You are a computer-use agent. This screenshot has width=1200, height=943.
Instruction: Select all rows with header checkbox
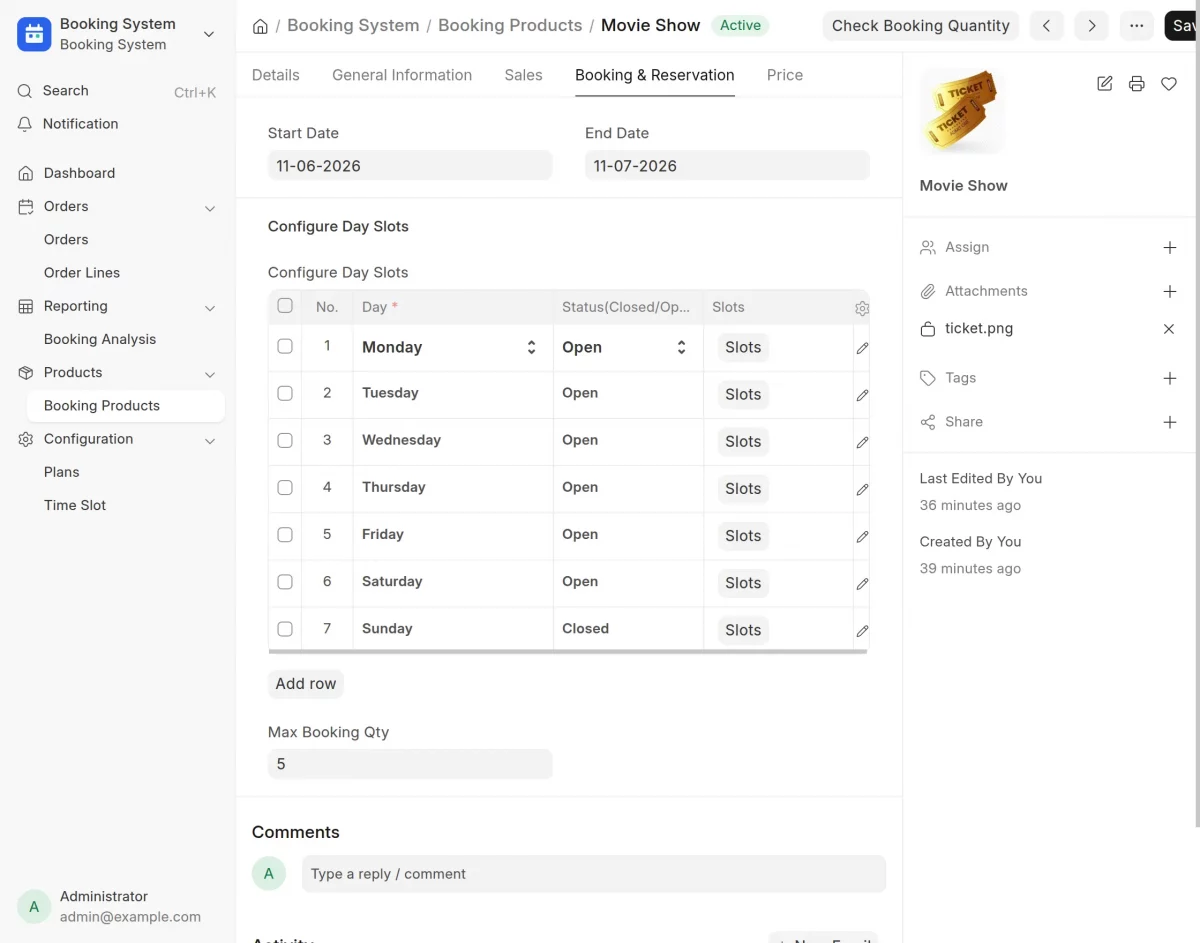pyautogui.click(x=285, y=306)
